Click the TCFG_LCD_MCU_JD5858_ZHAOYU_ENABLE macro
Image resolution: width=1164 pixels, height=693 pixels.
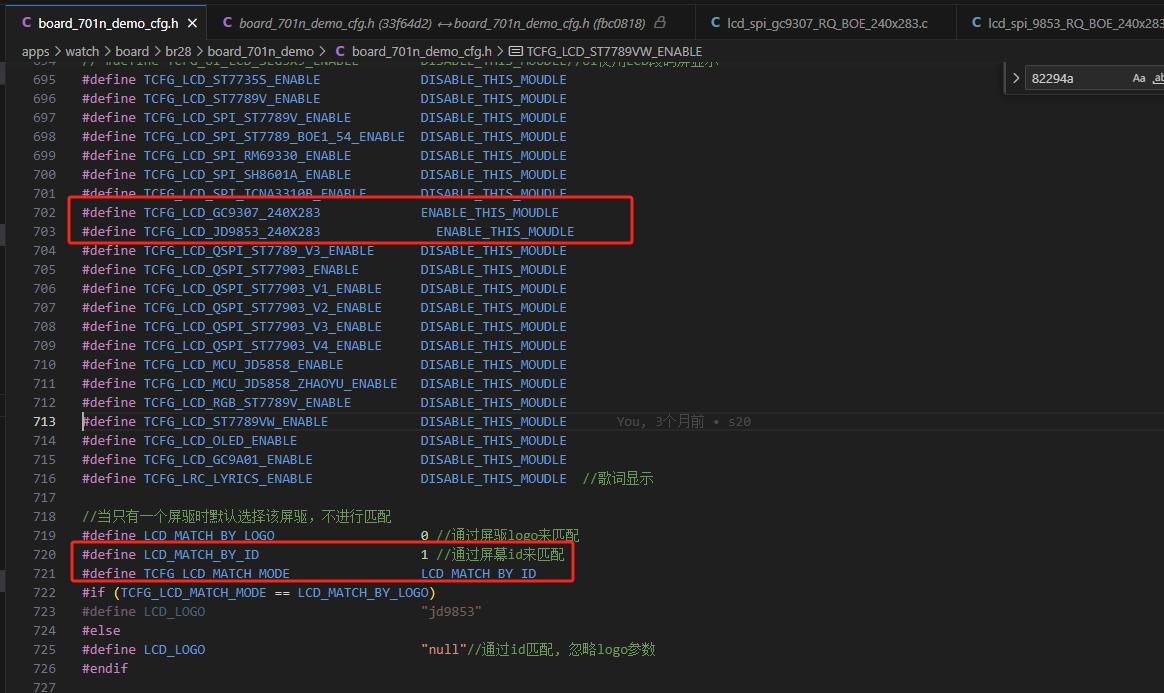[x=270, y=384]
